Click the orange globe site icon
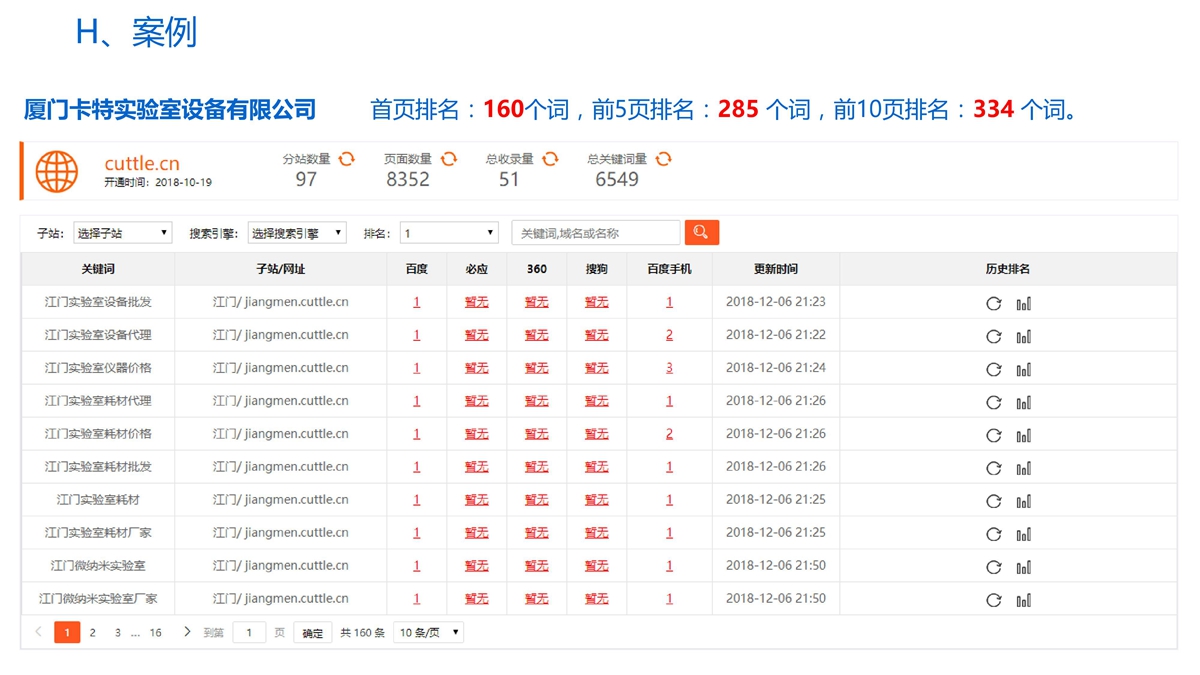This screenshot has width=1200, height=675. click(57, 171)
